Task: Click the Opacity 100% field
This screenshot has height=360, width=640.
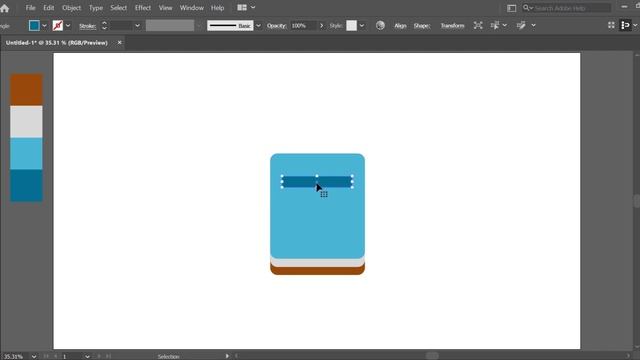Action: [303, 26]
